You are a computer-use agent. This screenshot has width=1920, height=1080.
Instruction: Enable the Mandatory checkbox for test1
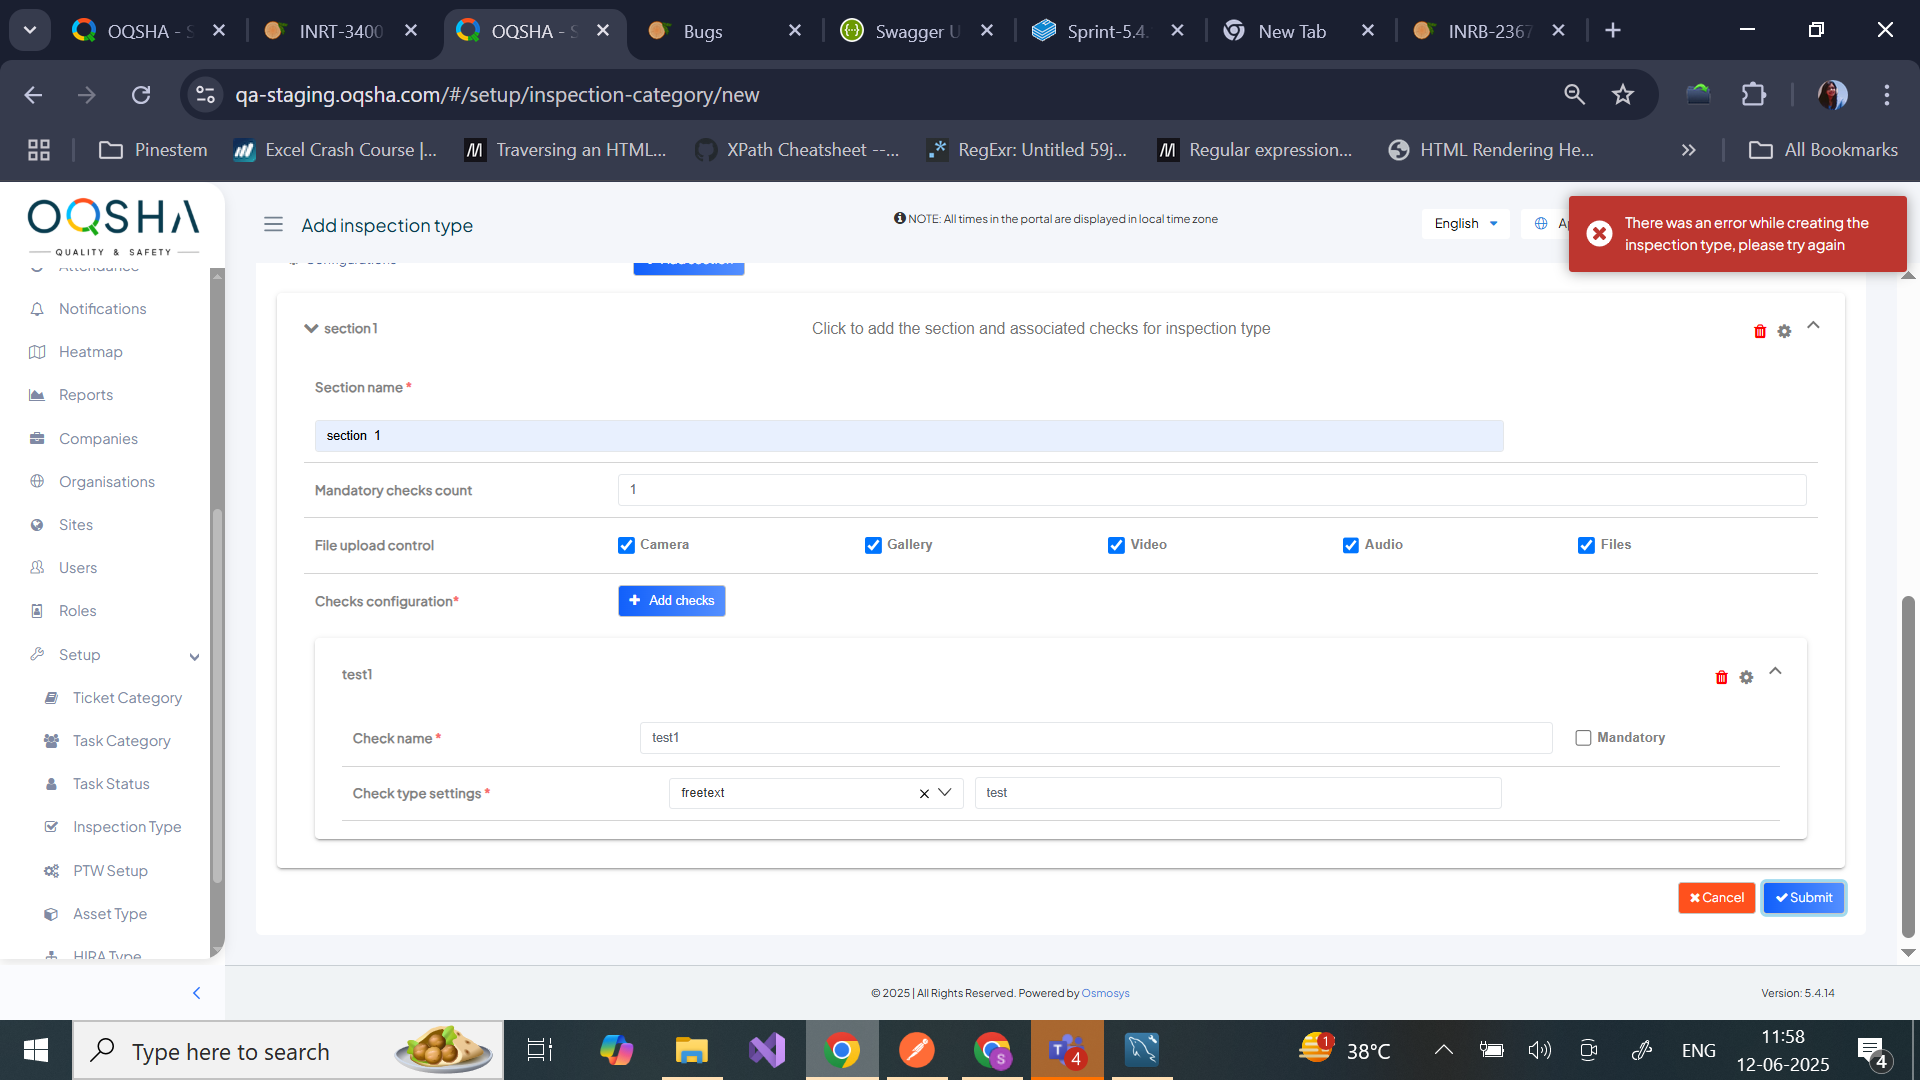click(x=1583, y=738)
